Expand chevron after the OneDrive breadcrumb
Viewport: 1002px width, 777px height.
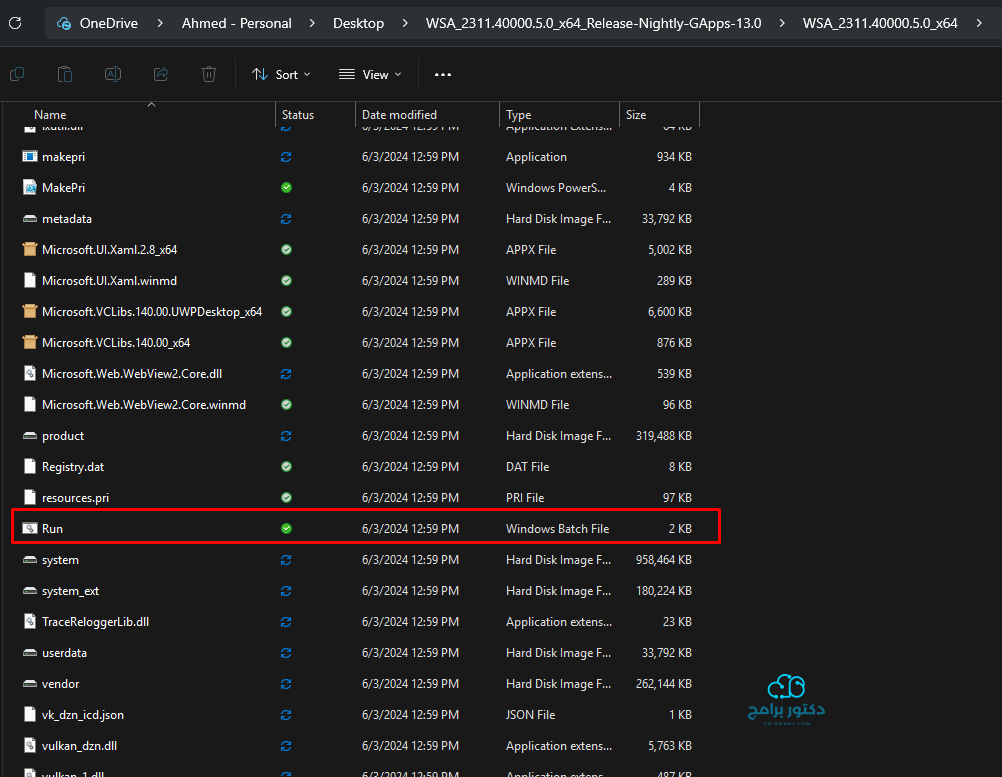pos(160,24)
